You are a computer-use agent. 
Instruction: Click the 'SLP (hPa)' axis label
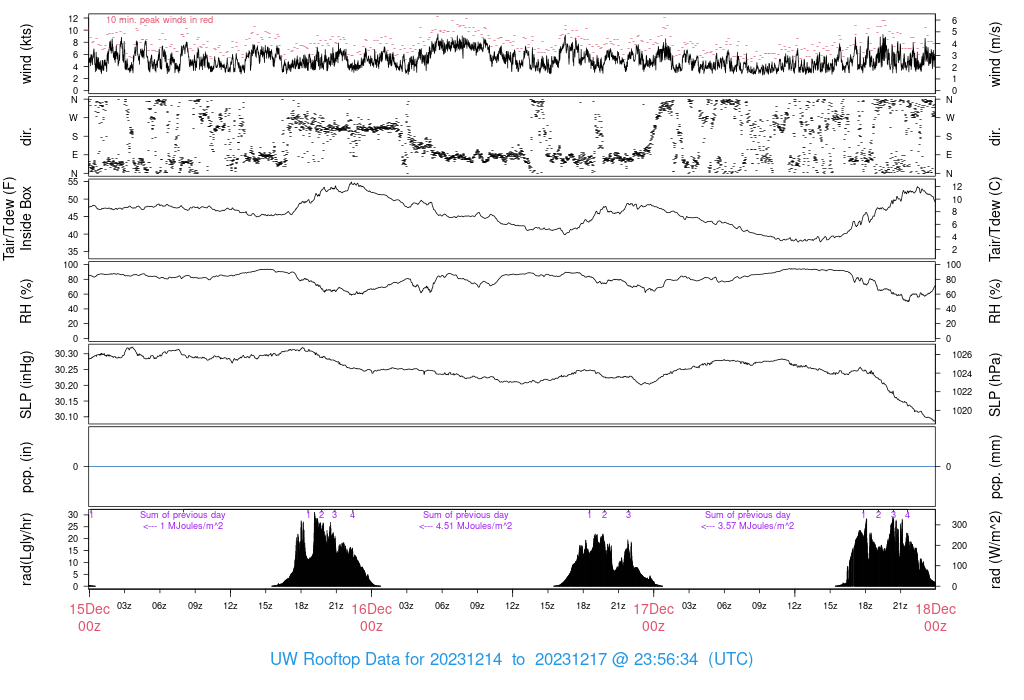[995, 385]
